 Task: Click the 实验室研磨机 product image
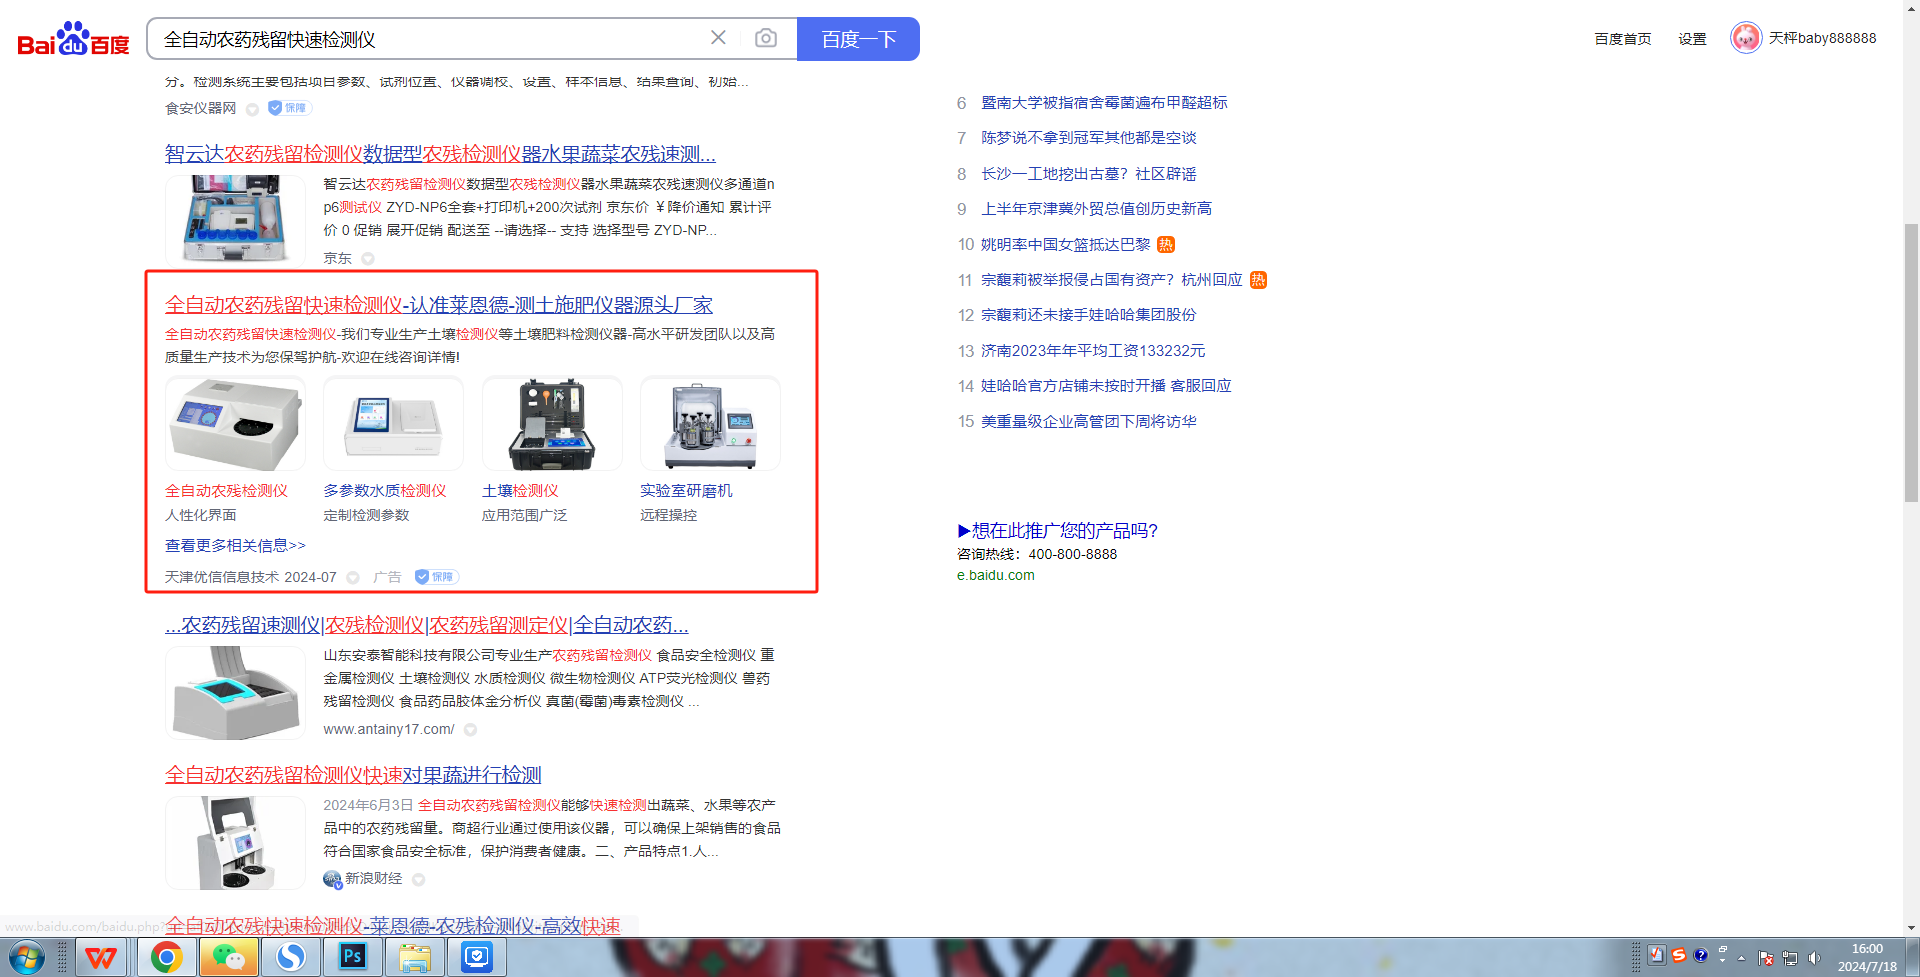(710, 424)
